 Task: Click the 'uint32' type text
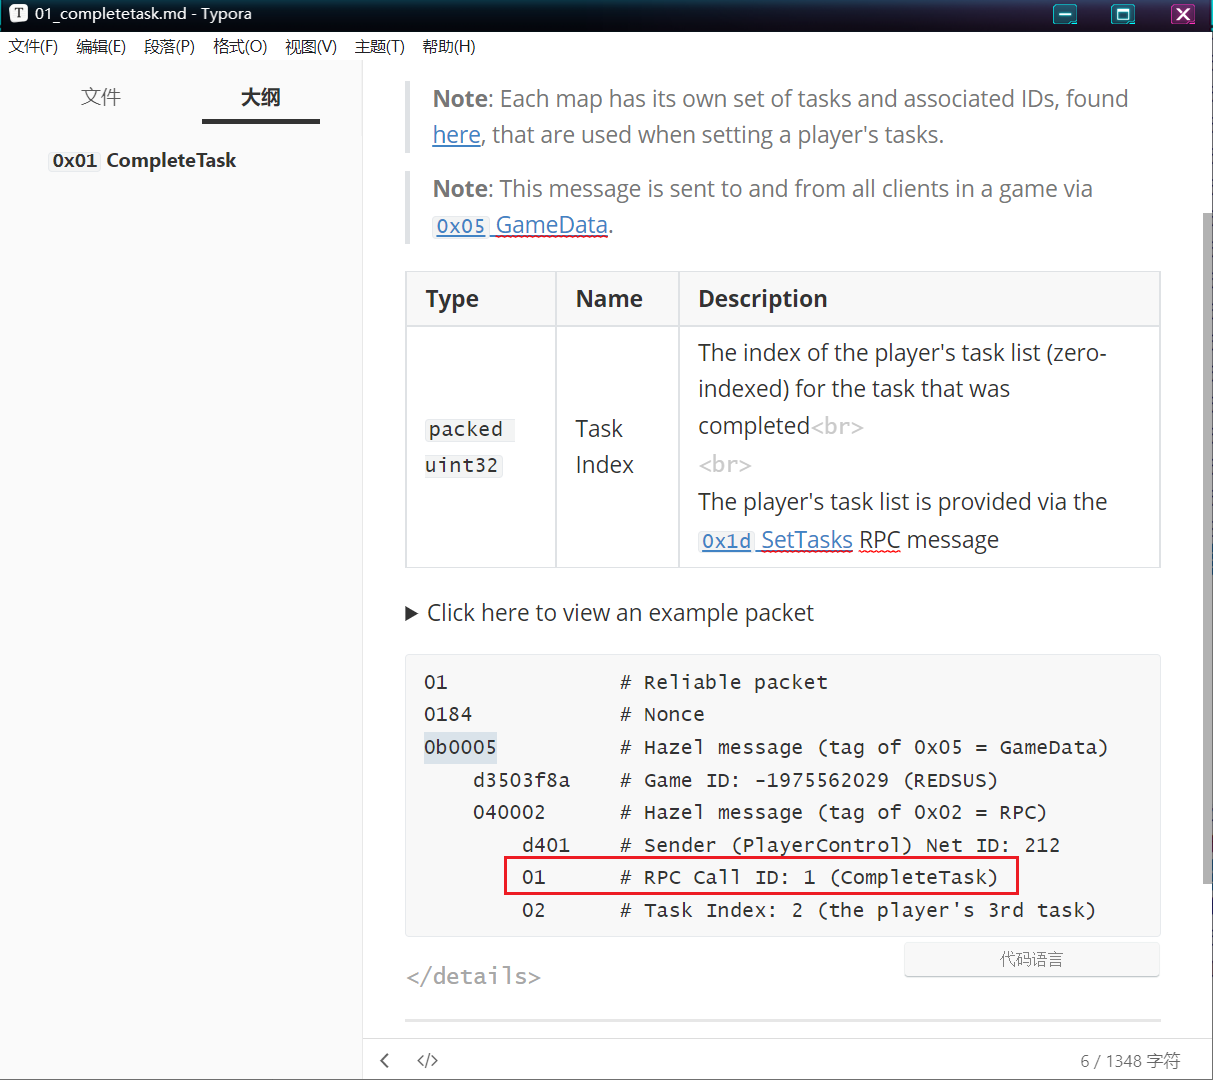click(462, 465)
